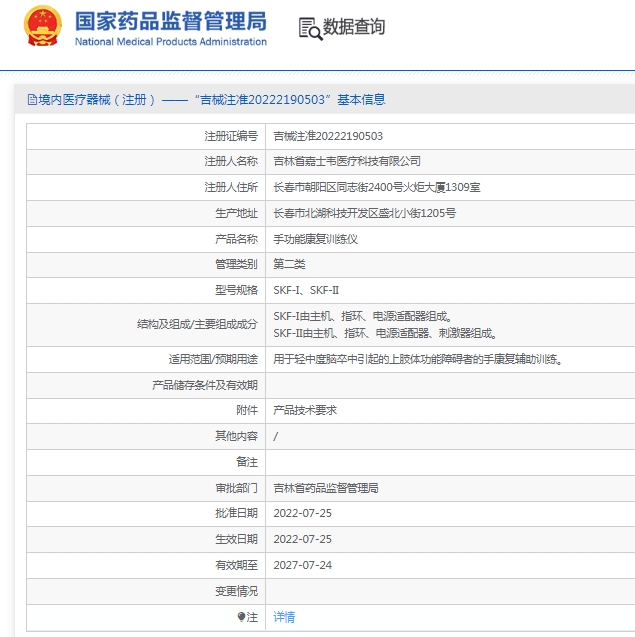The image size is (635, 637).
Task: Click the 产品储存条件及有效期 label
Action: click(205, 385)
